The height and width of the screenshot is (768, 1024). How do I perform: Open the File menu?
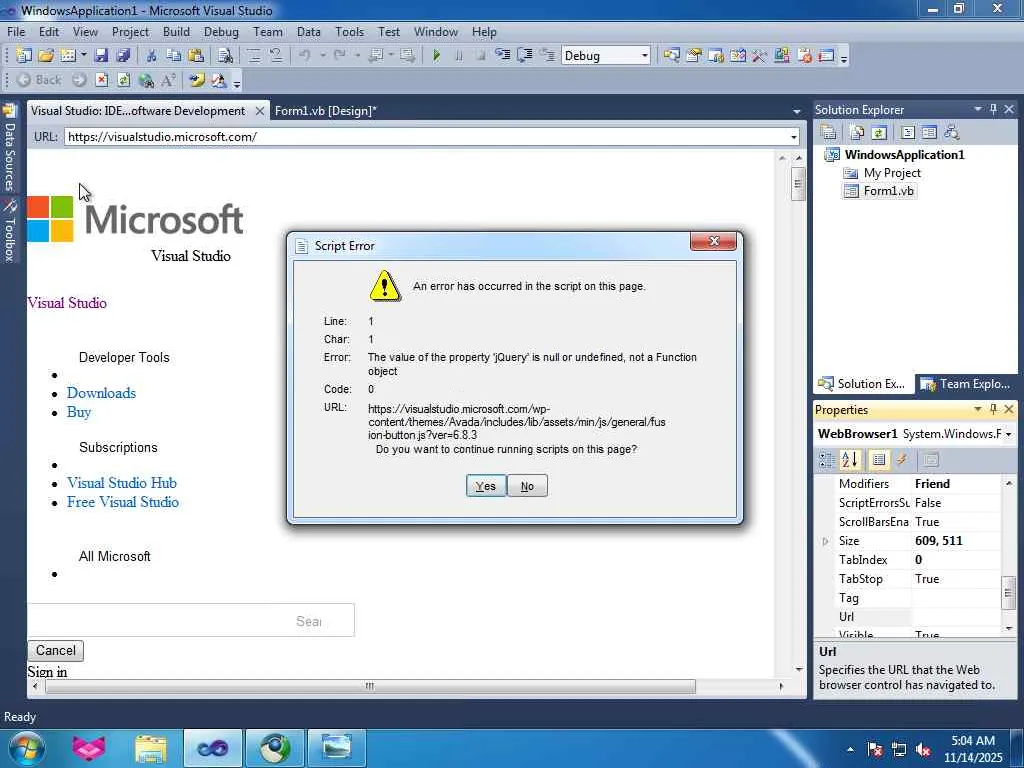[x=16, y=31]
